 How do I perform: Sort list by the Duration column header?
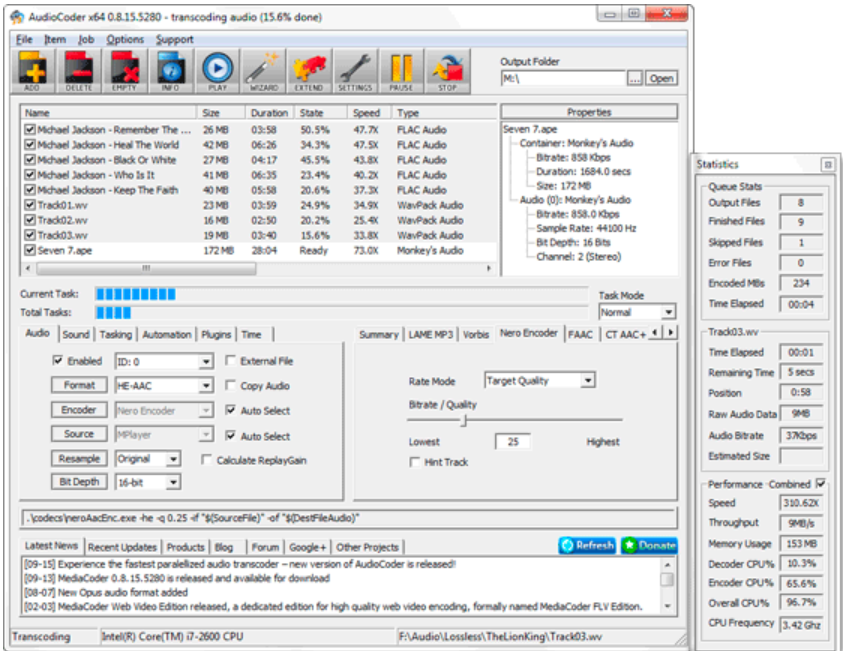tap(269, 113)
